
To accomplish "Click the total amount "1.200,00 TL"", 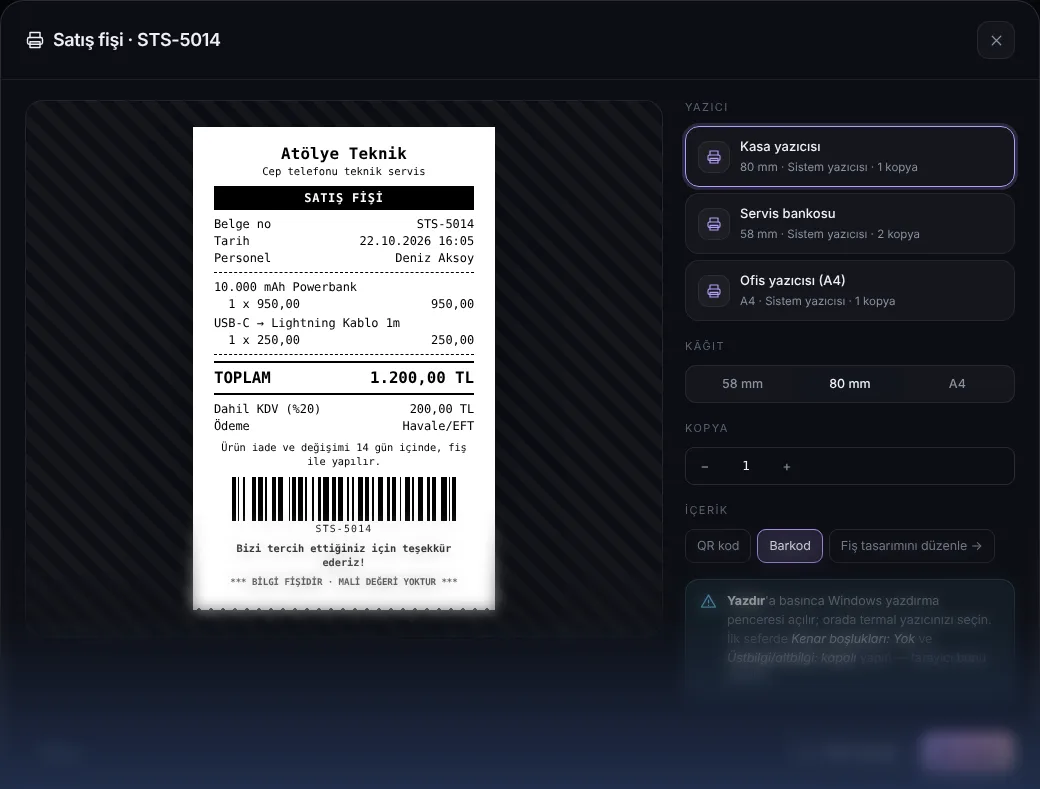I will (422, 378).
